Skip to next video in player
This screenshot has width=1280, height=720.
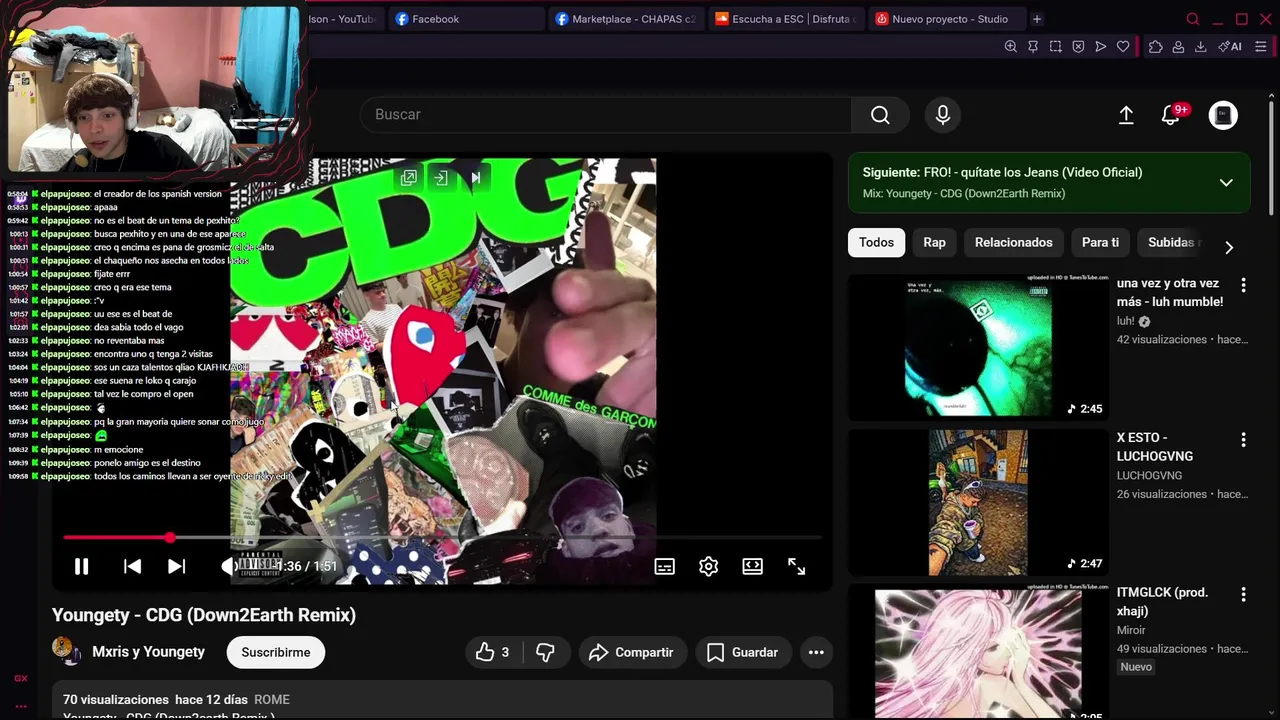tap(176, 566)
